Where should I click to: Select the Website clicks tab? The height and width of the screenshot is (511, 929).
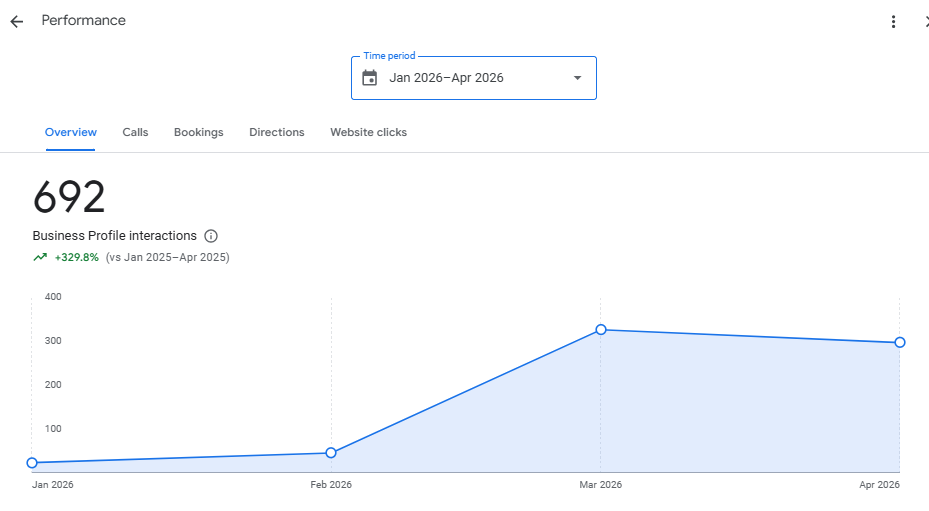[x=369, y=132]
